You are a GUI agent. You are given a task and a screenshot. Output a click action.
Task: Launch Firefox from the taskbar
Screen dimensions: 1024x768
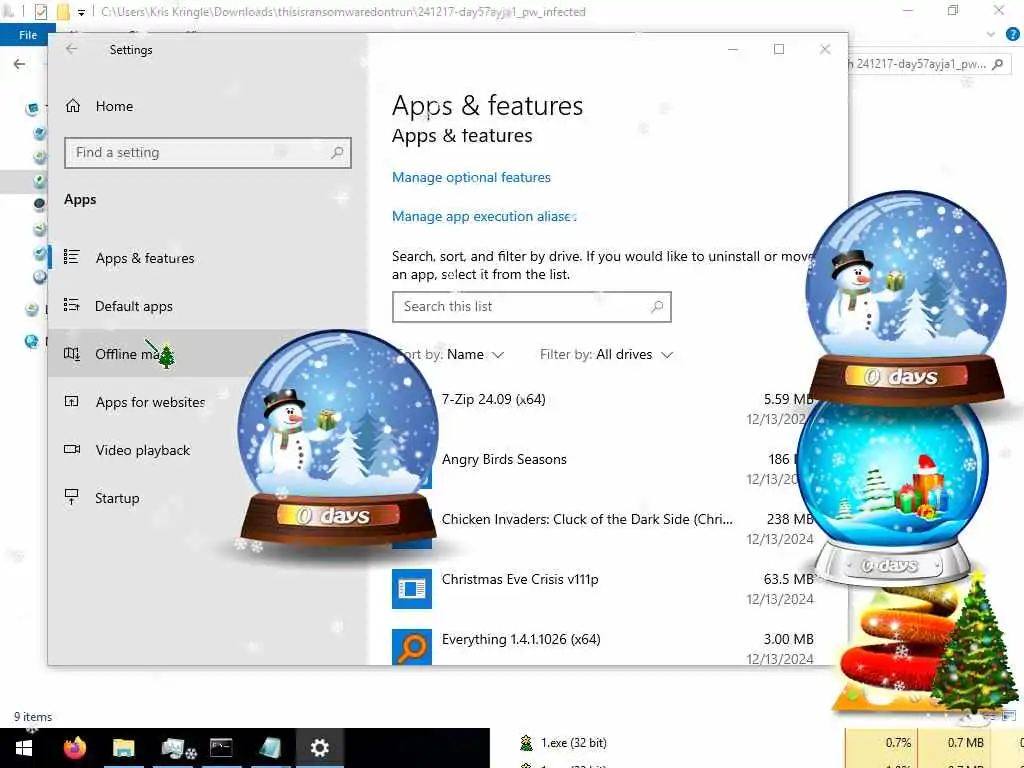pyautogui.click(x=74, y=748)
